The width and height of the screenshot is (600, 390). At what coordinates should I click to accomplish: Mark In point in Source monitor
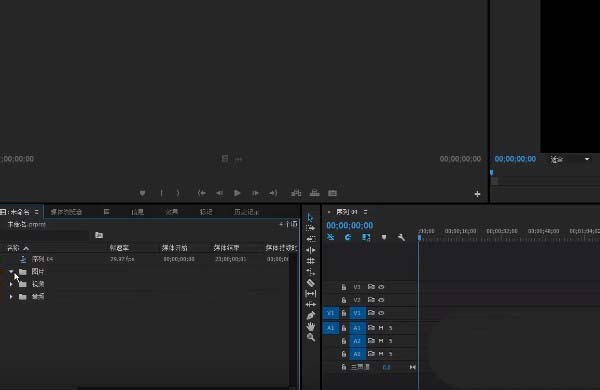161,193
